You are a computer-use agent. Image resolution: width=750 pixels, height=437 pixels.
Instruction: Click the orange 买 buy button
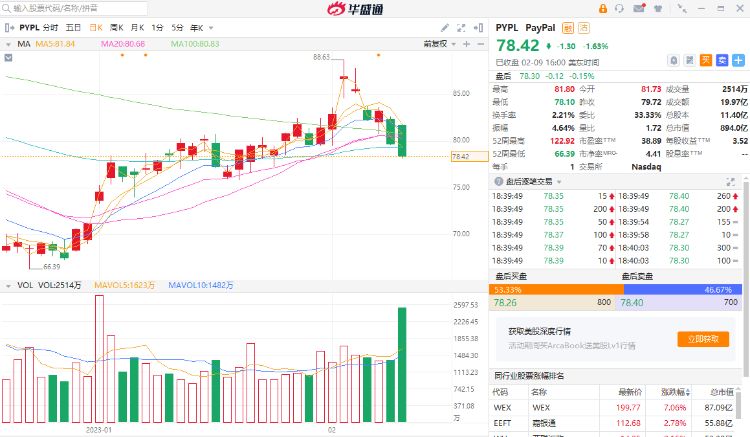[x=706, y=60]
